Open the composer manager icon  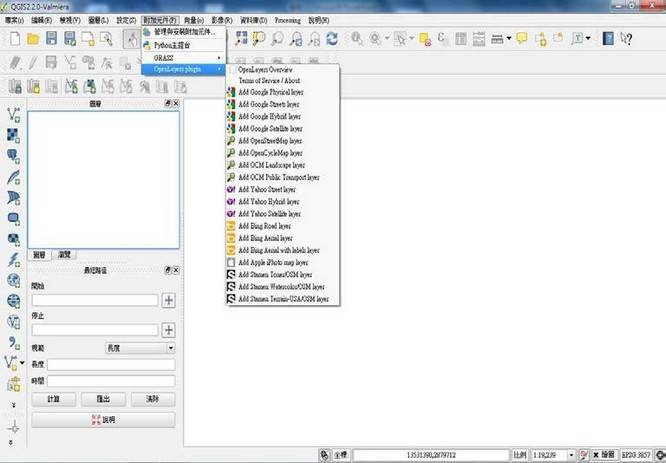tap(106, 39)
